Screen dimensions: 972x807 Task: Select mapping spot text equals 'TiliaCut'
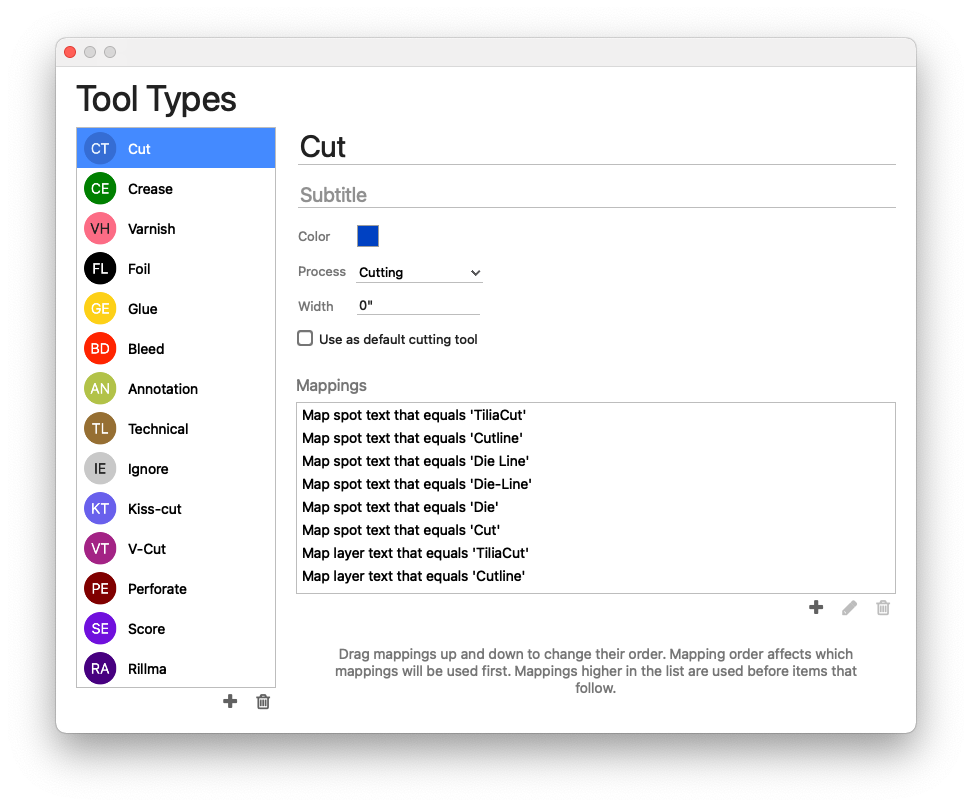[x=596, y=415]
